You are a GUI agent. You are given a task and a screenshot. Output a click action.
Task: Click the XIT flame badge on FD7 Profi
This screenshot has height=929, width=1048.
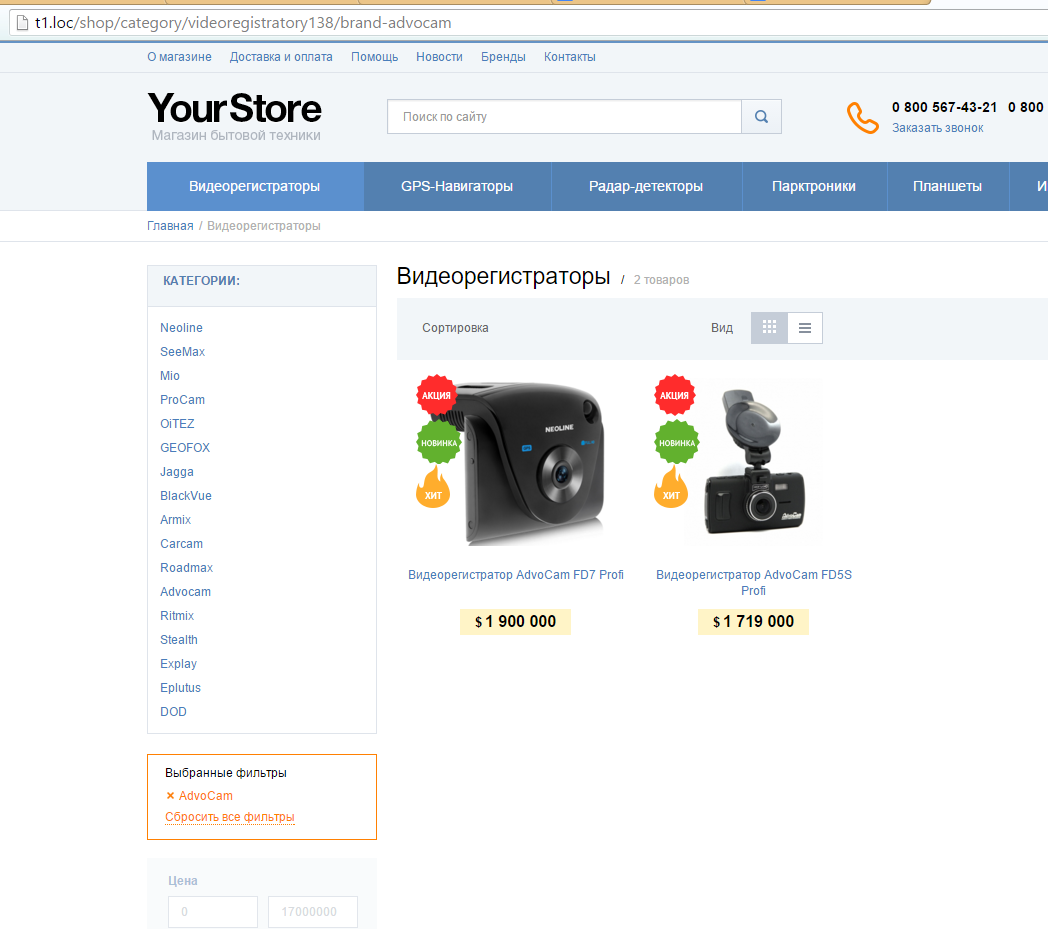(x=432, y=488)
